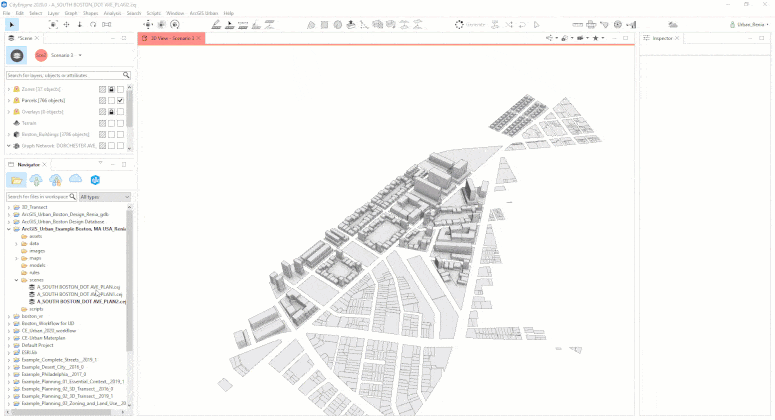Expand the Overlays layer
This screenshot has height=420, width=775.
[9, 112]
